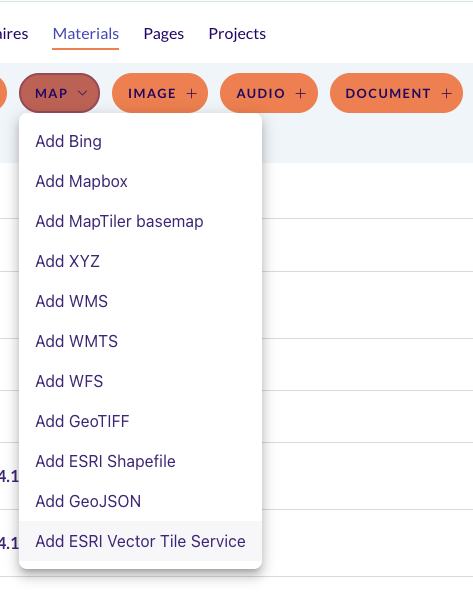Viewport: 473px width, 592px height.
Task: Click the IMAGE add button
Action: (x=160, y=93)
